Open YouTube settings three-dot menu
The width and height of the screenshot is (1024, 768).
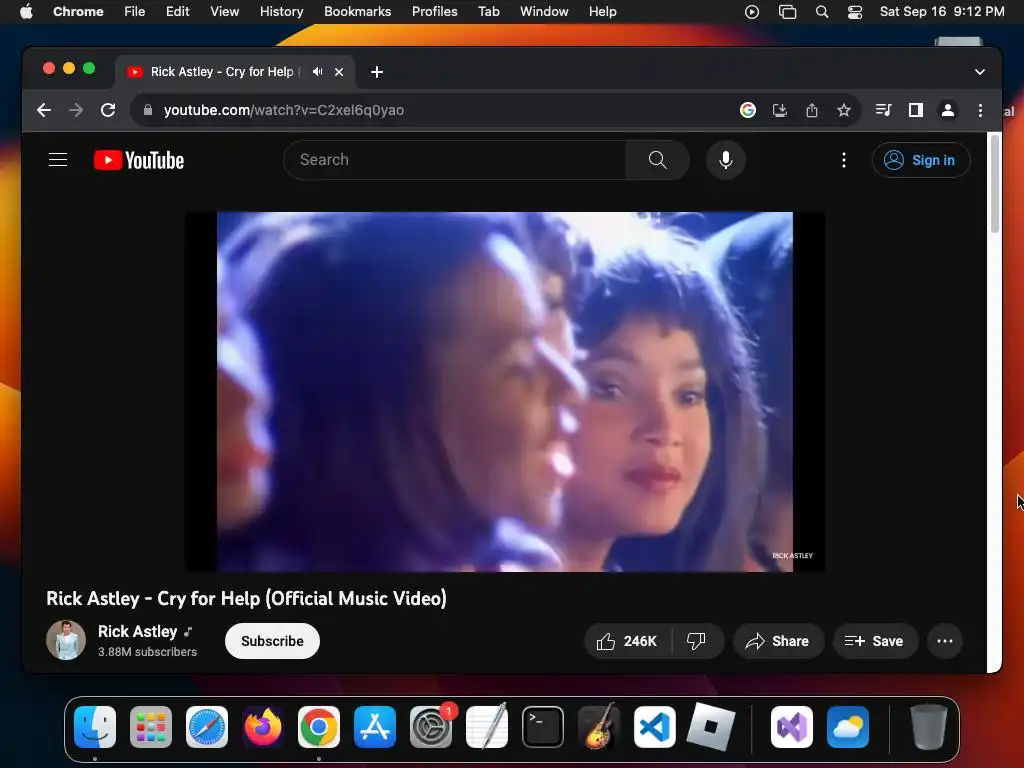[x=844, y=160]
